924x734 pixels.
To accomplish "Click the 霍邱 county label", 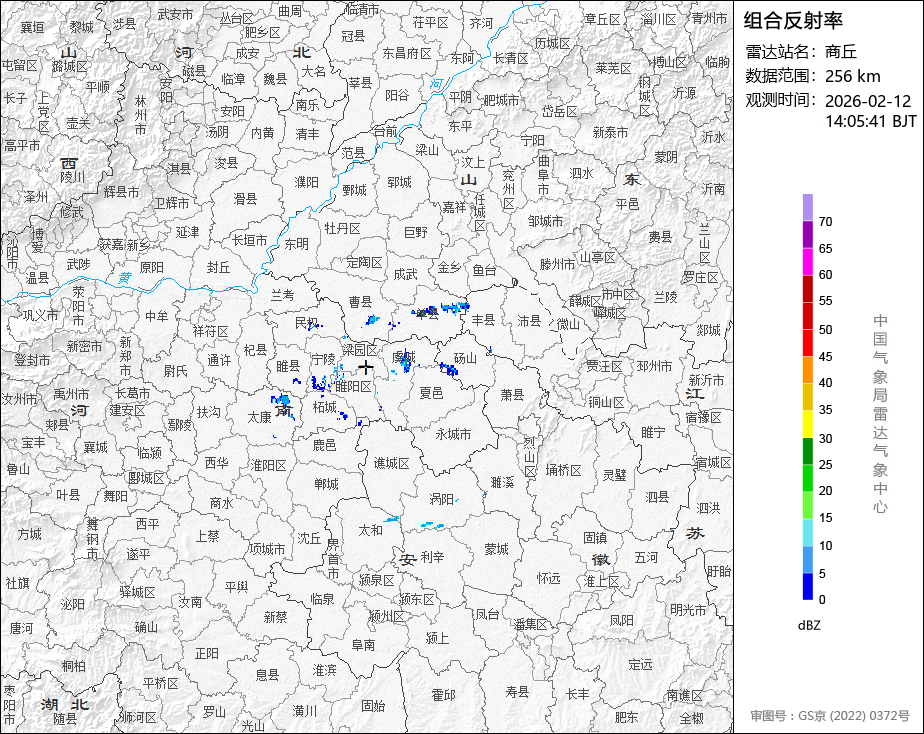I will [443, 695].
